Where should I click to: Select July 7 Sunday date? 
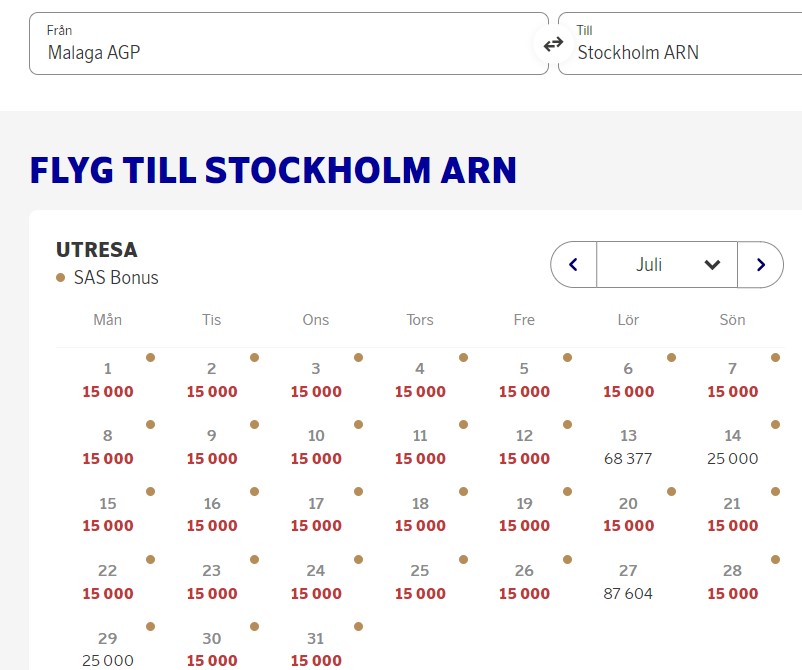coord(732,380)
